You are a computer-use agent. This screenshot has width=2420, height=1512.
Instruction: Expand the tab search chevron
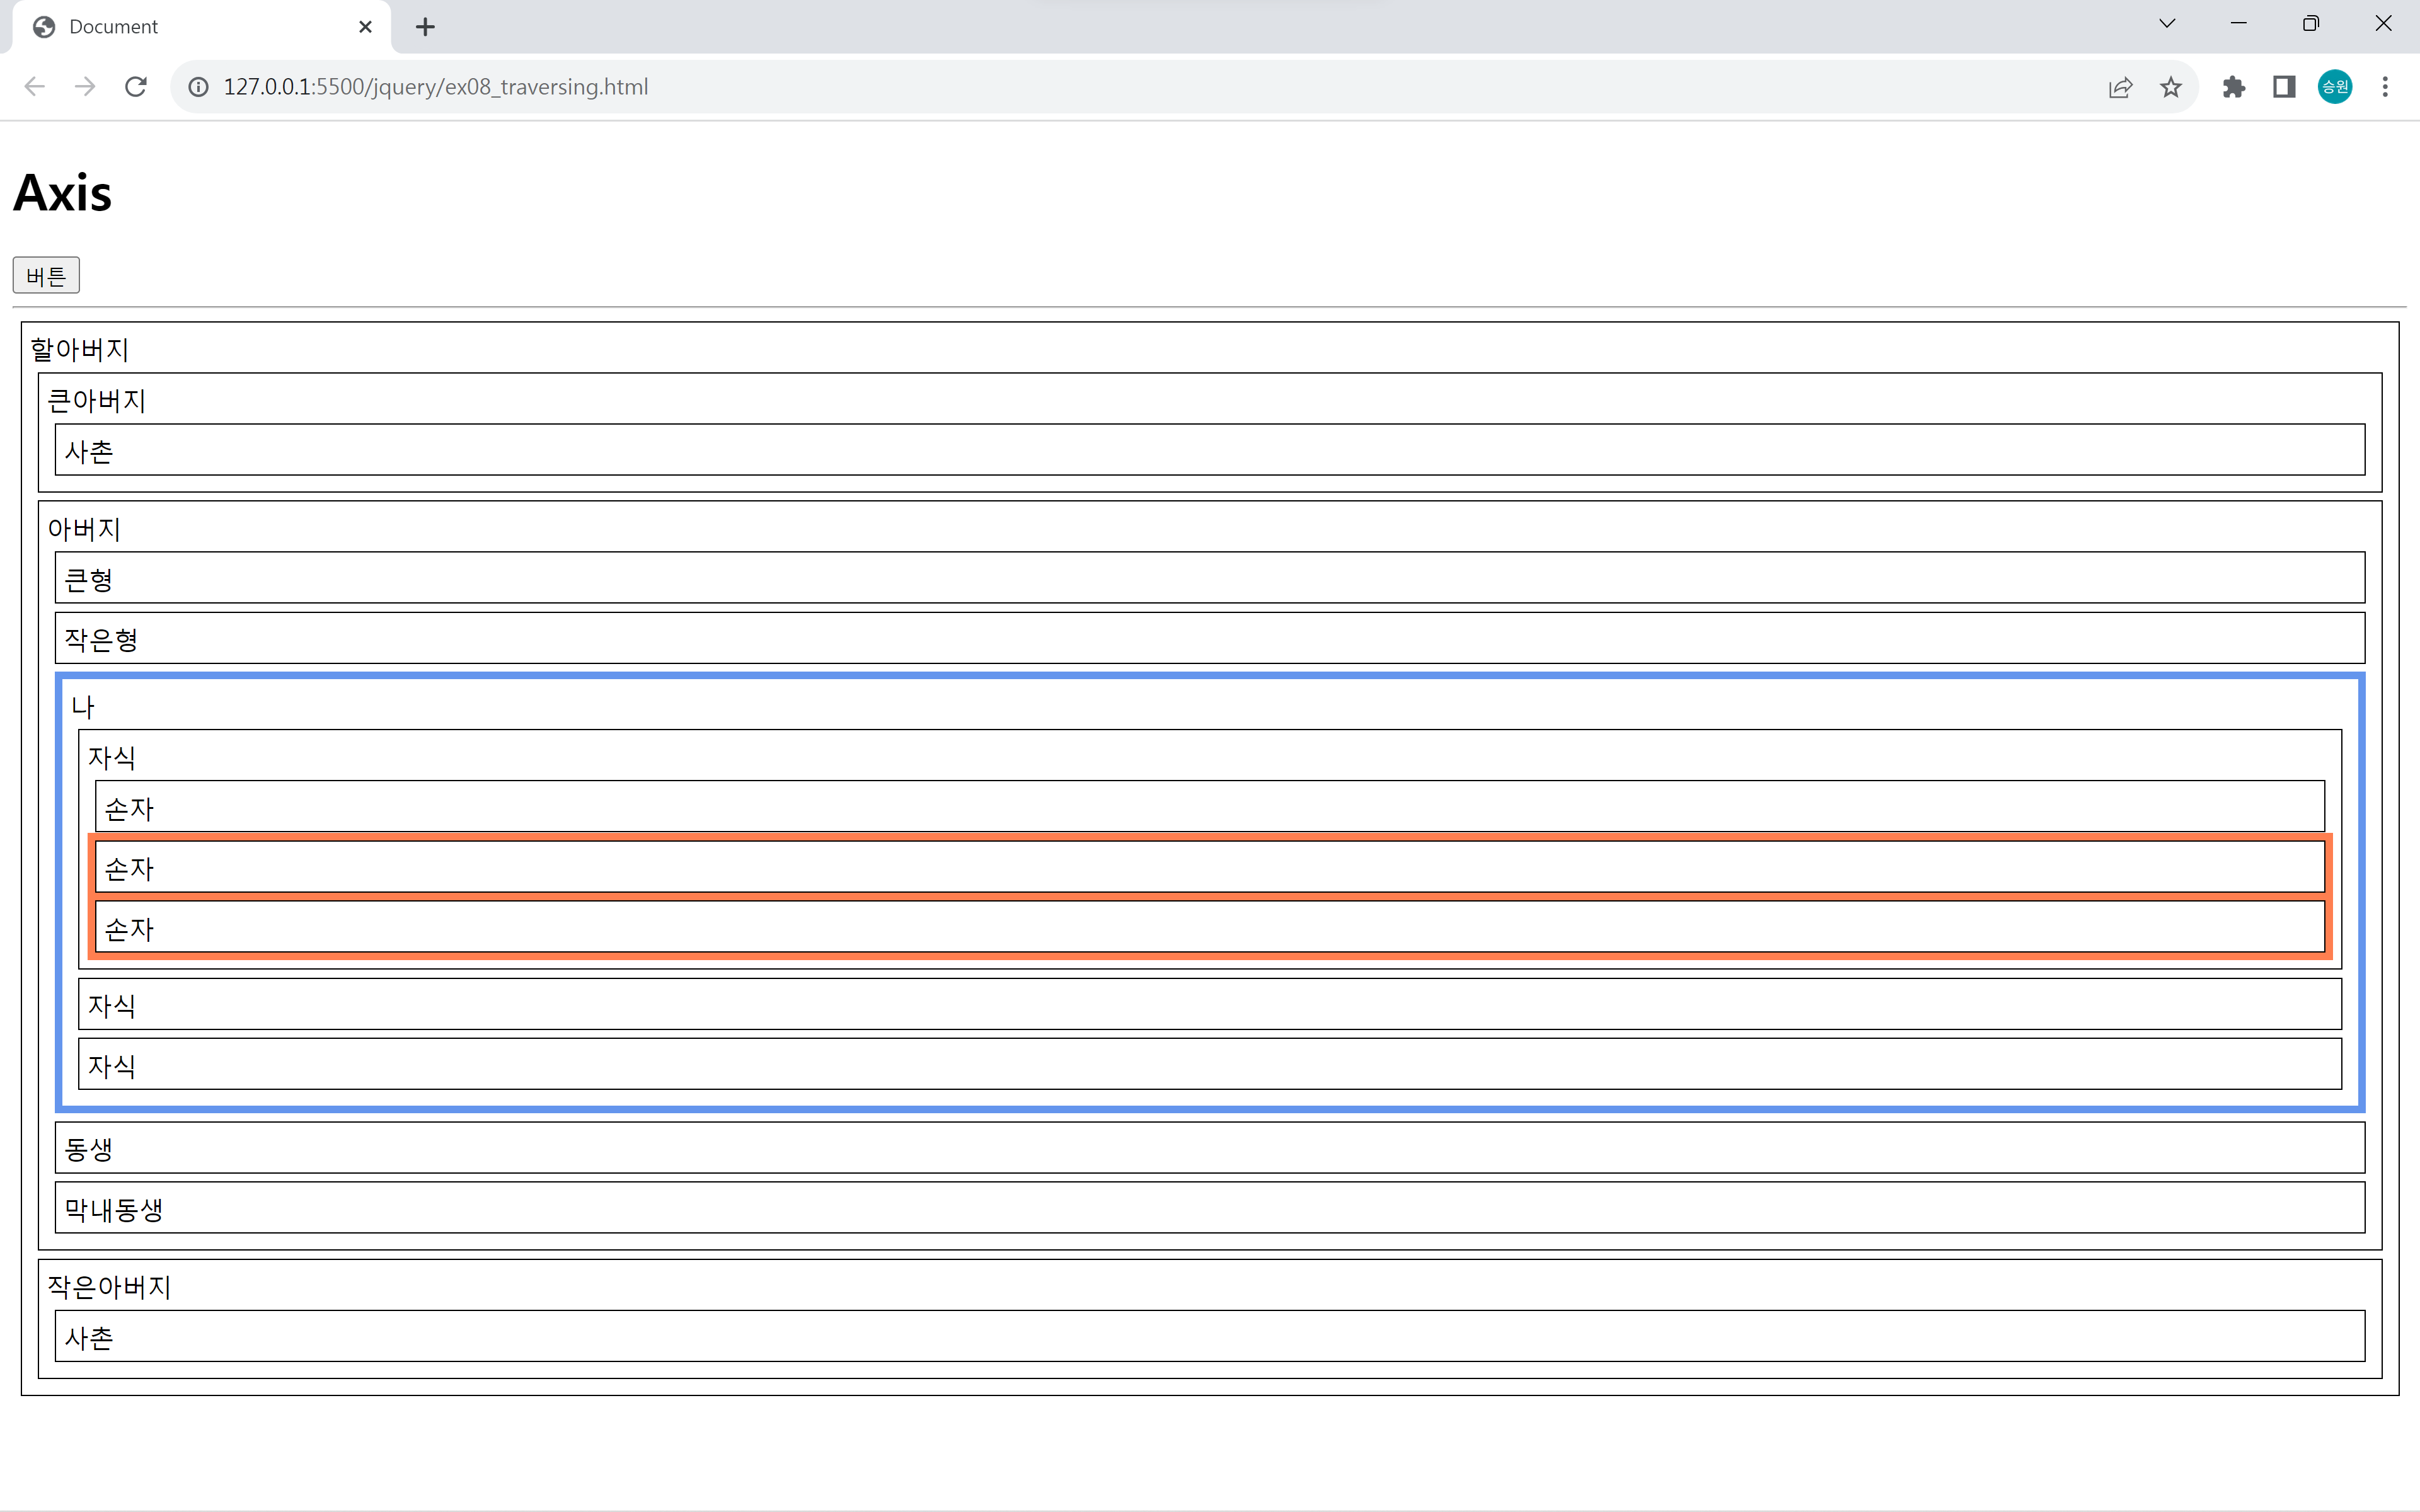[2167, 24]
